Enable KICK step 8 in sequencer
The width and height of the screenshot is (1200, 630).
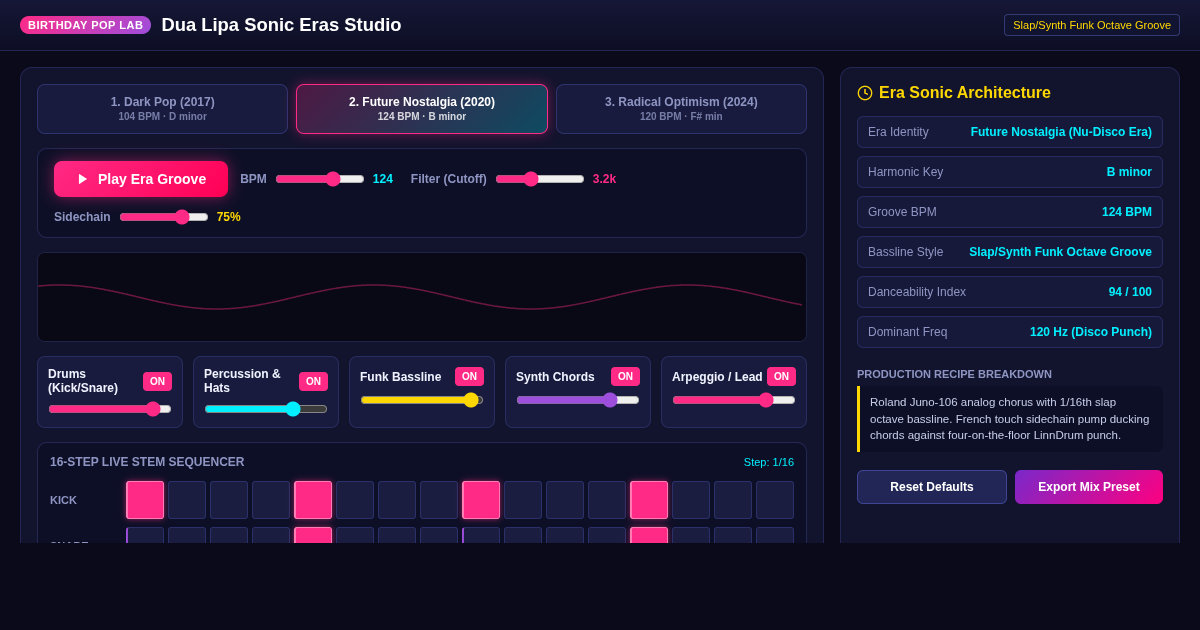pyautogui.click(x=439, y=500)
